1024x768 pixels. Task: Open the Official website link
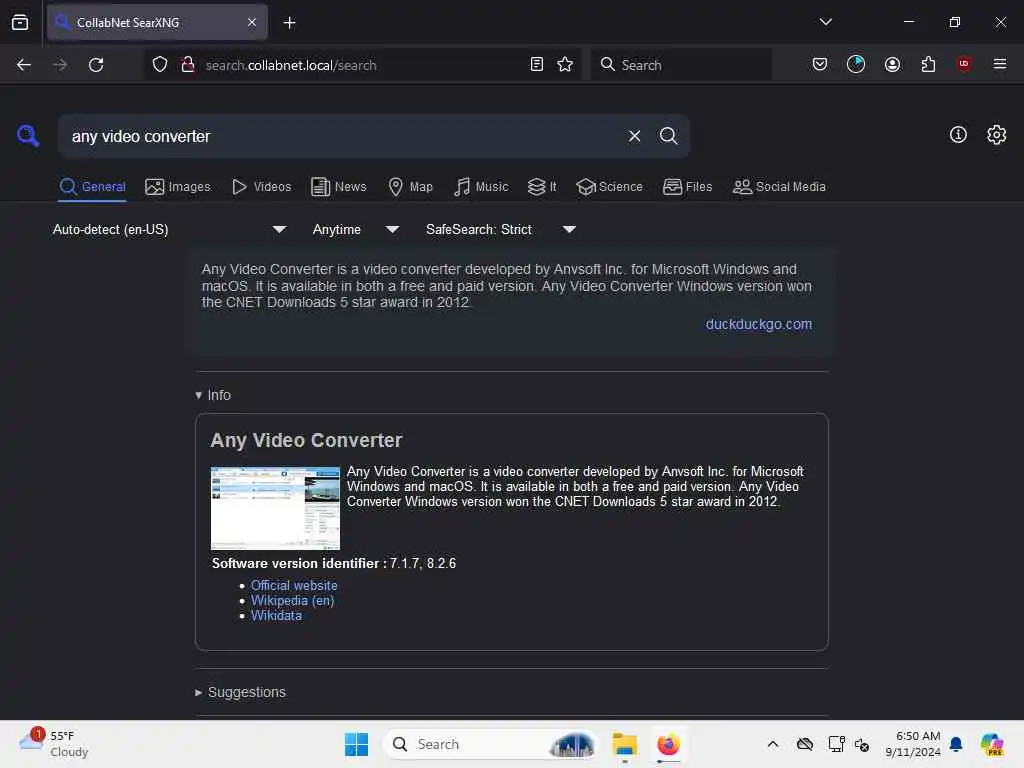[294, 585]
